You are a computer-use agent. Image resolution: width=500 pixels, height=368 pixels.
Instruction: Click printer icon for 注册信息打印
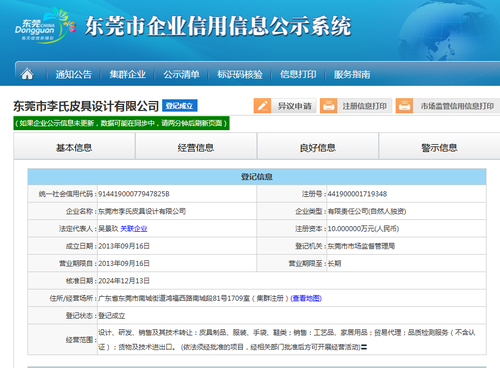[329, 106]
